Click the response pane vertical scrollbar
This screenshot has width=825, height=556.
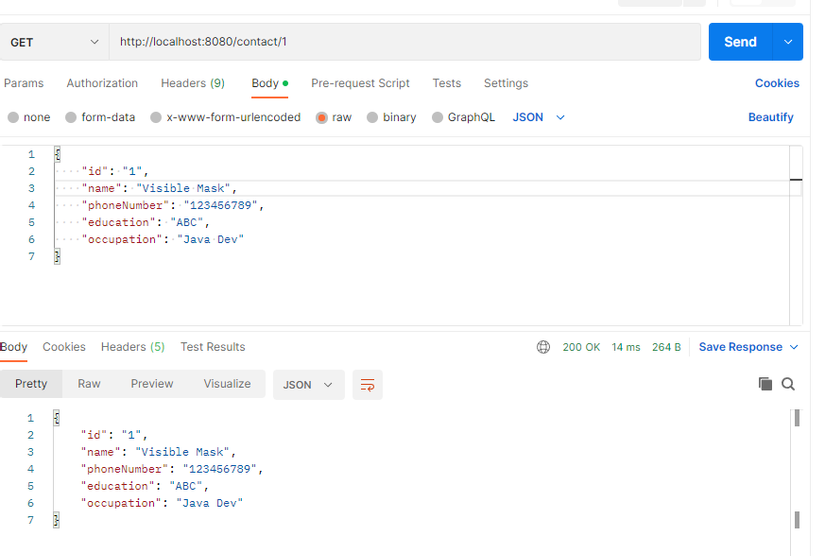coord(797,468)
